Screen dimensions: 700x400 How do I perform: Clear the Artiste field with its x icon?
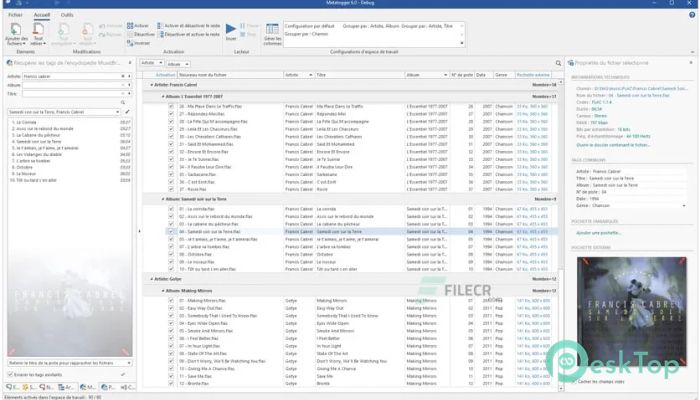click(123, 76)
